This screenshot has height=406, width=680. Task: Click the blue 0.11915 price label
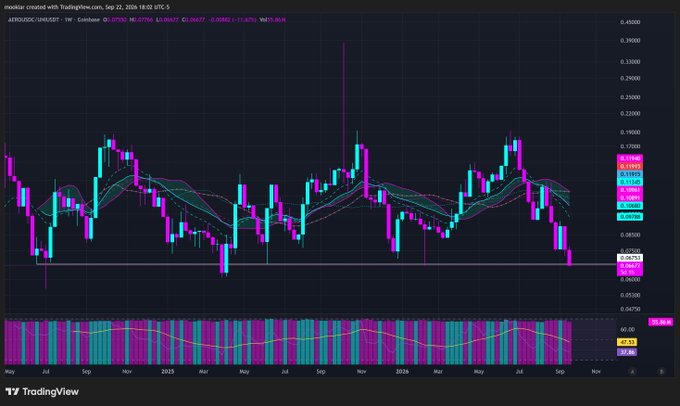(630, 174)
